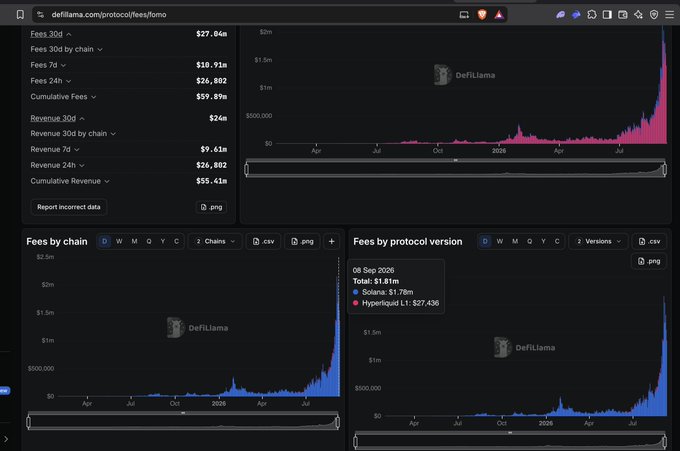Open the Extensions puzzle icon
The width and height of the screenshot is (680, 451).
[x=592, y=15]
